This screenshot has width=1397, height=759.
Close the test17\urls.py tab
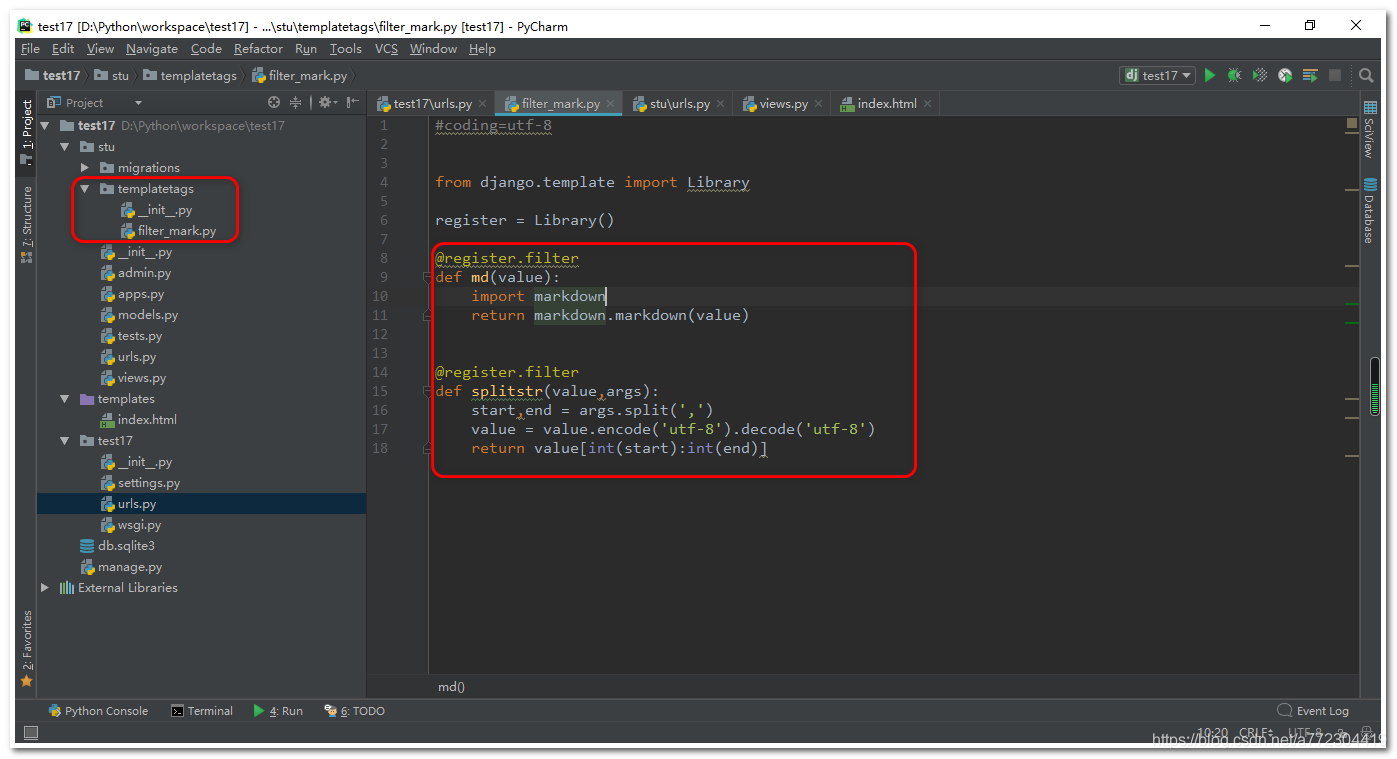482,104
